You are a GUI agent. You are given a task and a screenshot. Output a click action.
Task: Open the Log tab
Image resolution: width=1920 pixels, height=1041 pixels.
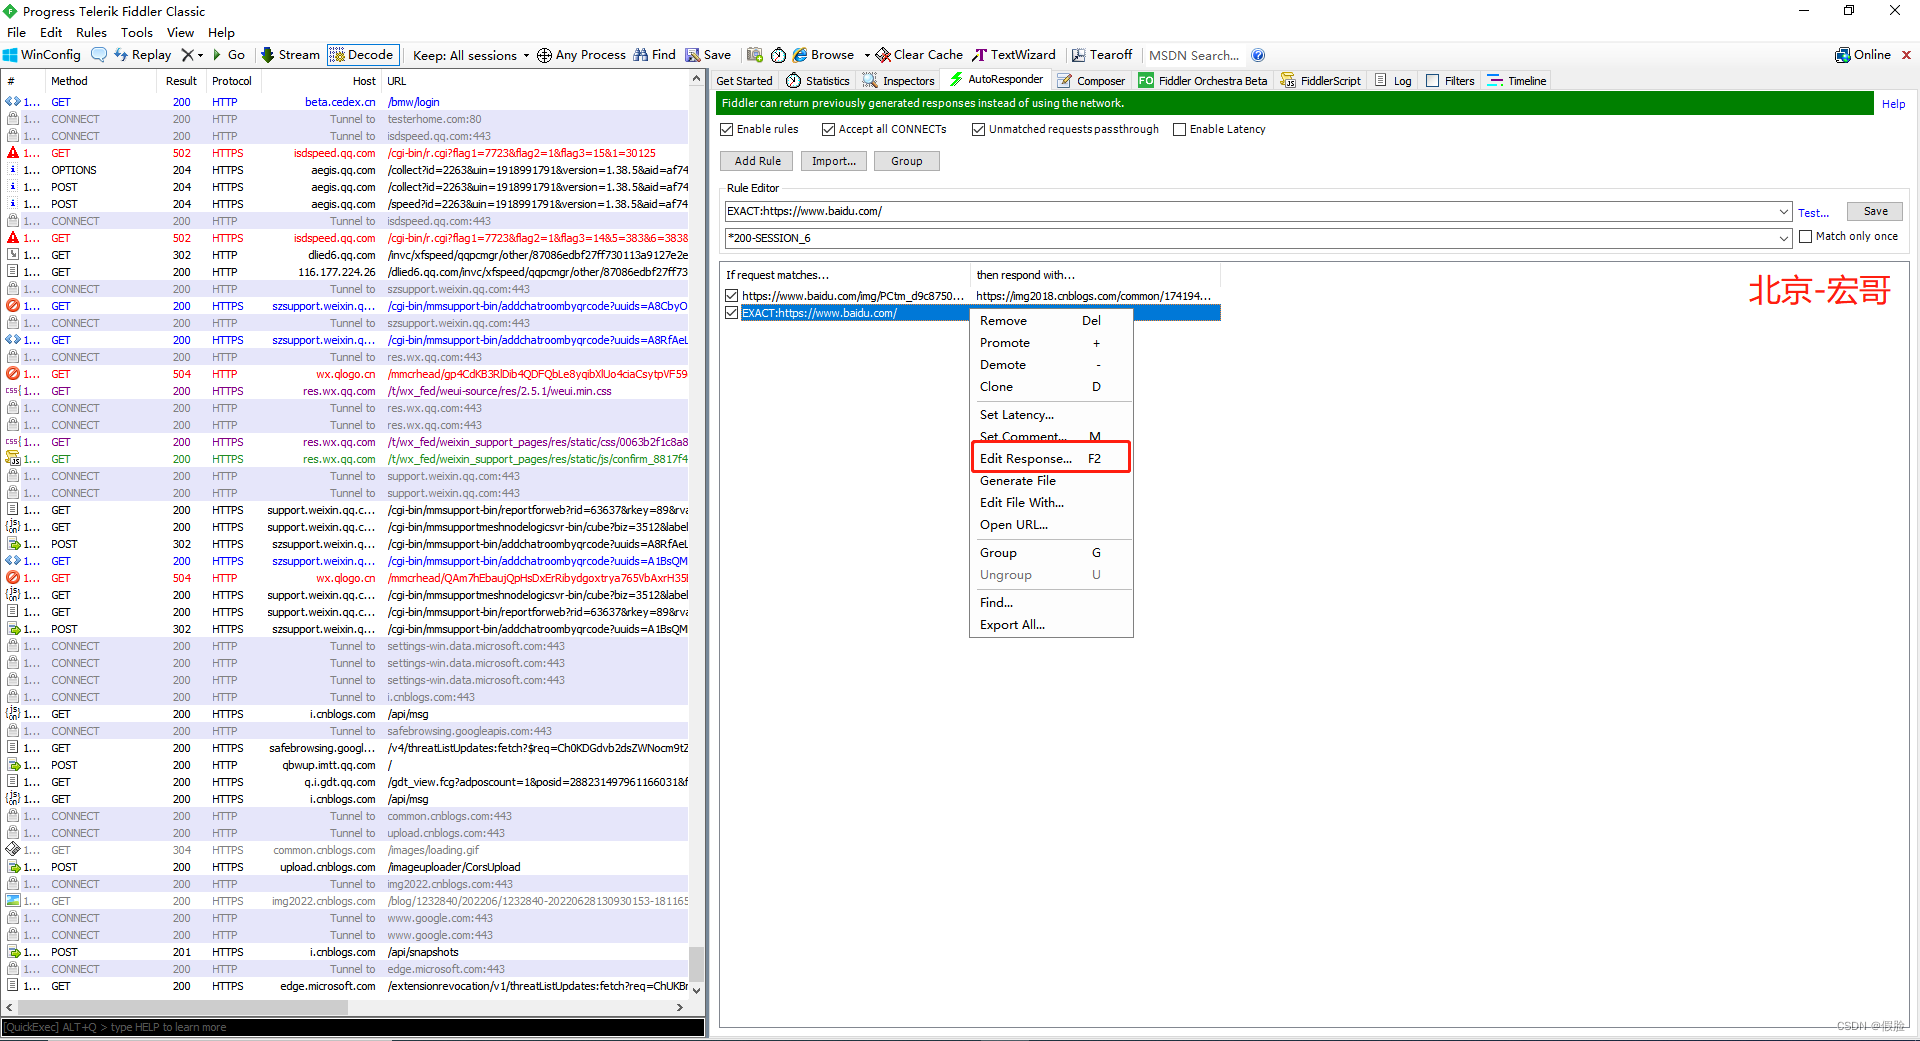point(1393,81)
